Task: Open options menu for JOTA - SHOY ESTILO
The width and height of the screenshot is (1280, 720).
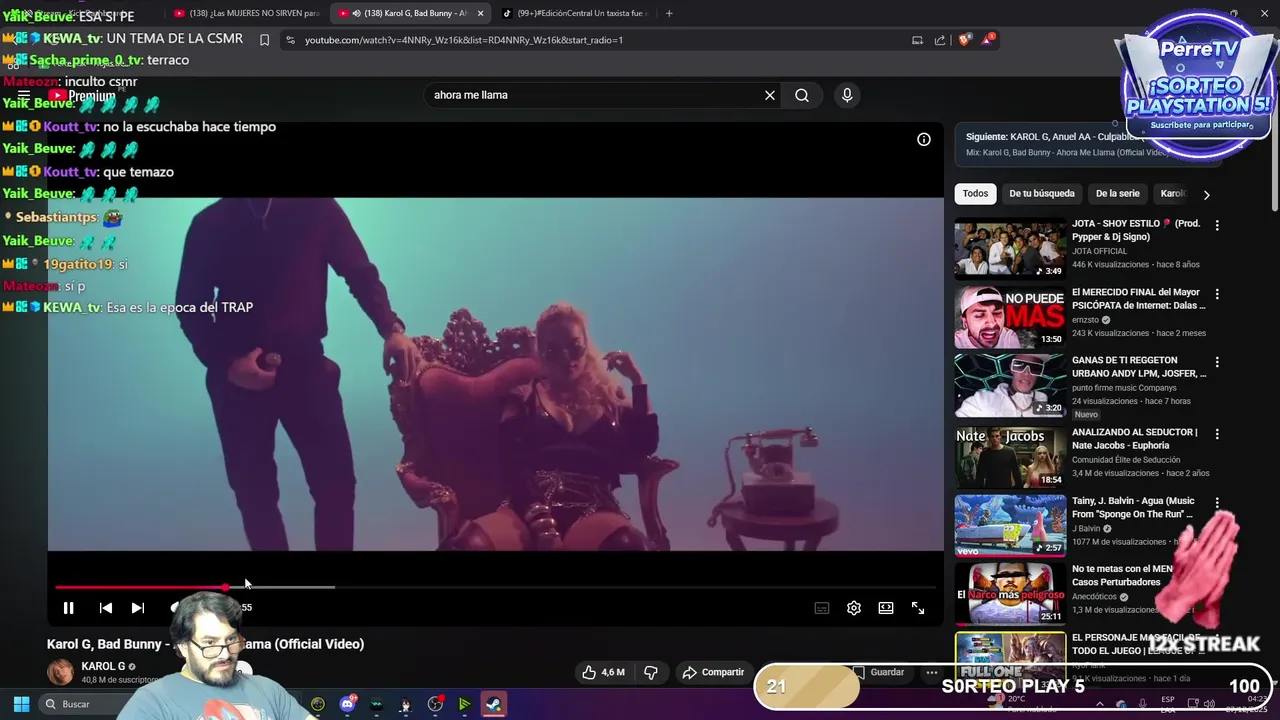Action: click(x=1217, y=226)
